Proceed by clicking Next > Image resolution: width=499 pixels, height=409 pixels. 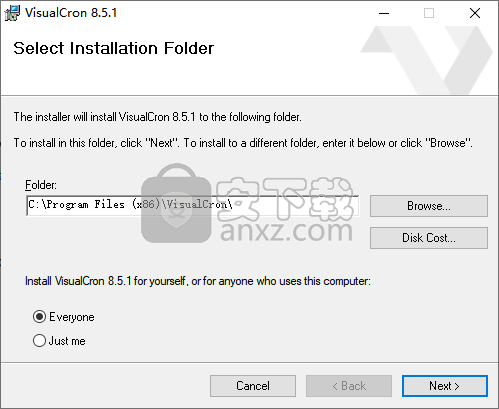[445, 386]
